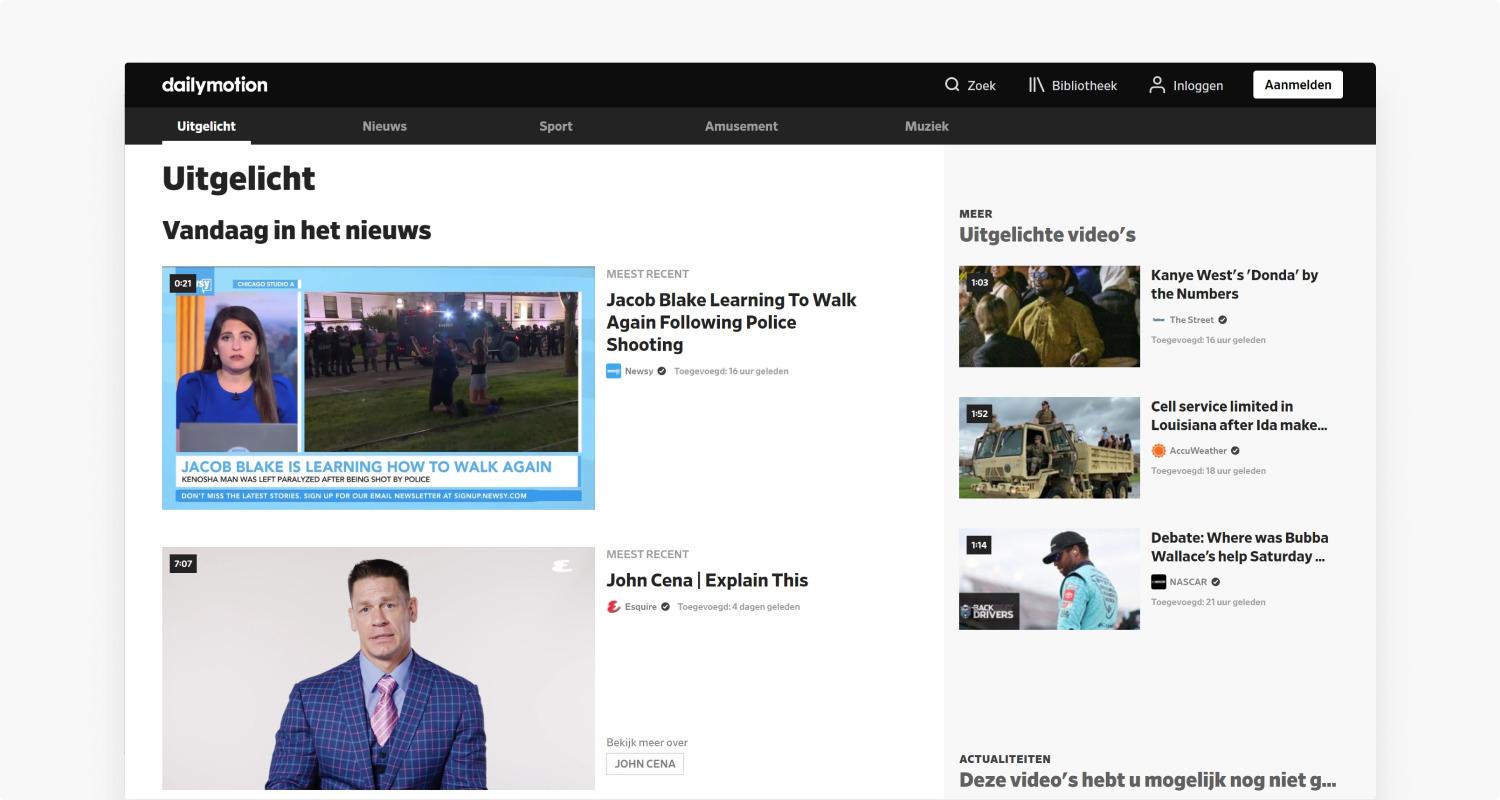Click verified badge next to Newsy

point(662,371)
